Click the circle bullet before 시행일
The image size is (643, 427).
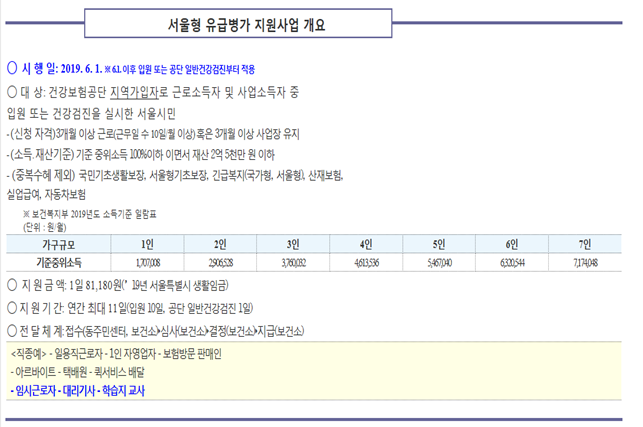point(12,67)
